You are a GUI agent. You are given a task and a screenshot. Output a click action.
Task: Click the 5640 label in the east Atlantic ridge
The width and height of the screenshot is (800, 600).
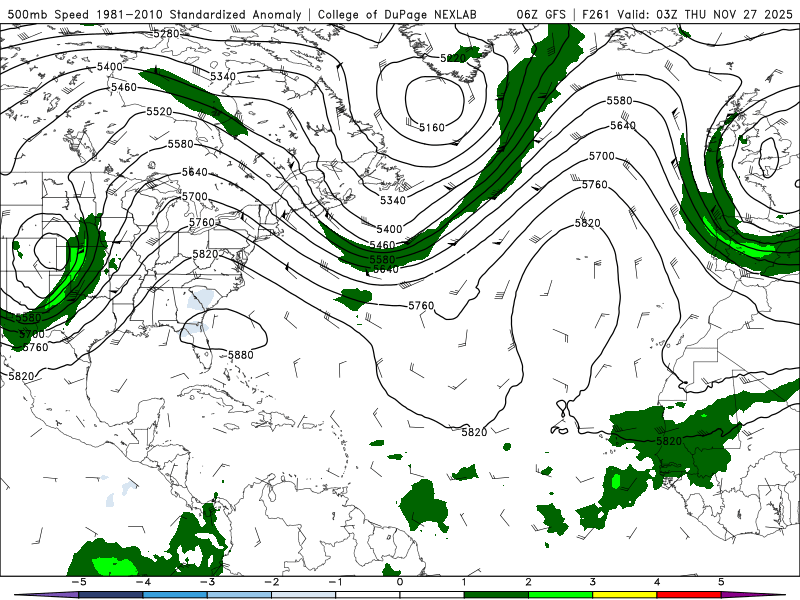(623, 126)
